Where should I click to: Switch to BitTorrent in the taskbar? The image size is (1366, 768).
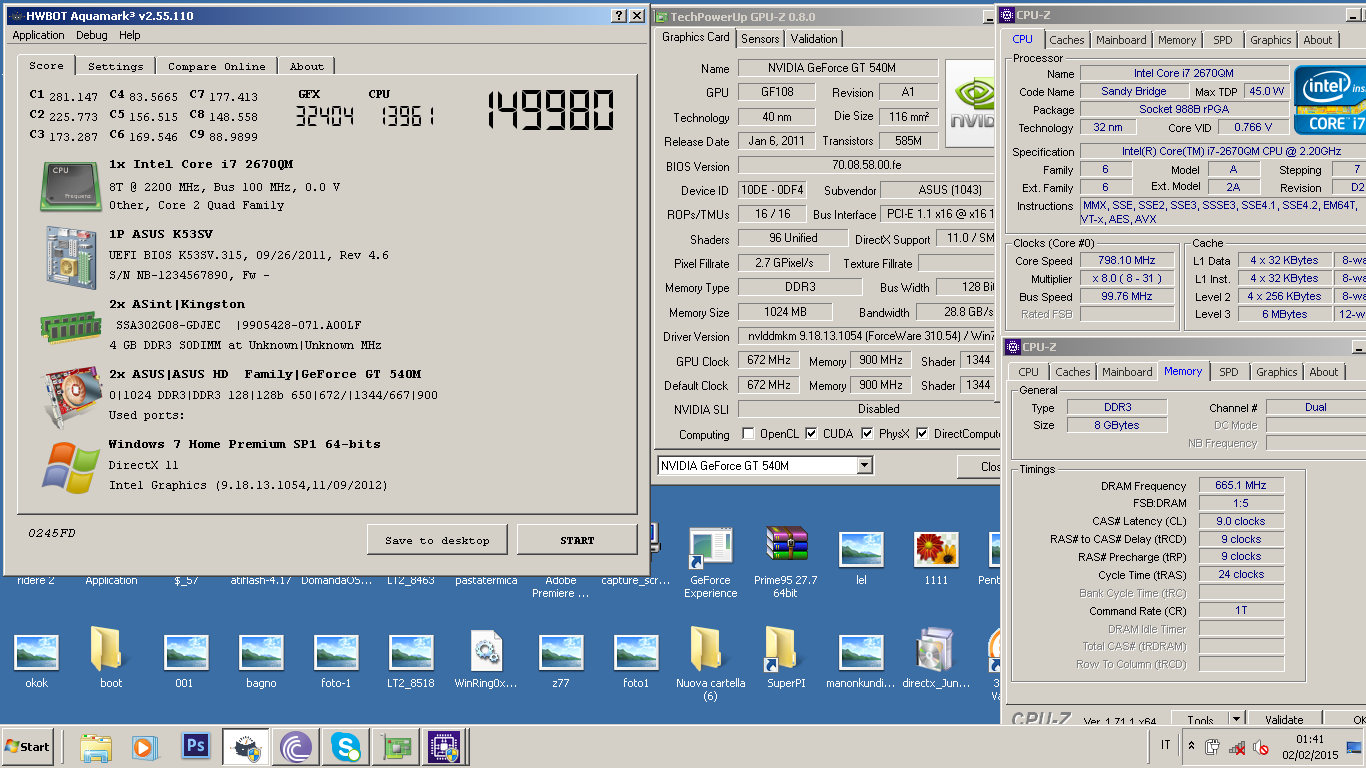[x=296, y=747]
